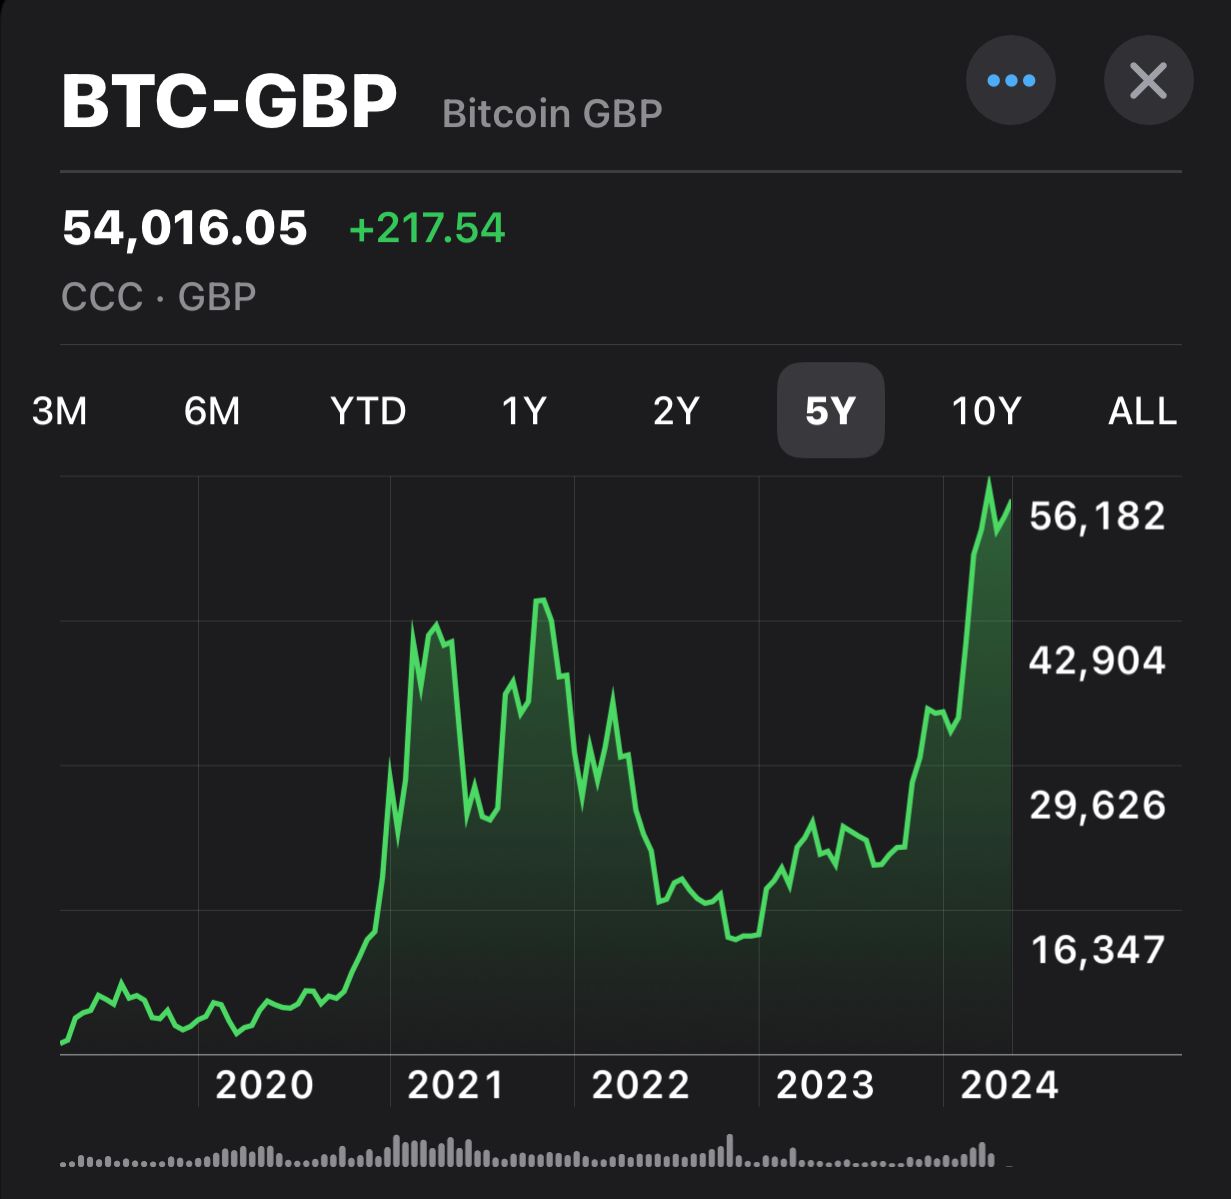Tap the Bitcoin GBP subtitle text
Viewport: 1231px width, 1199px height.
coord(552,113)
